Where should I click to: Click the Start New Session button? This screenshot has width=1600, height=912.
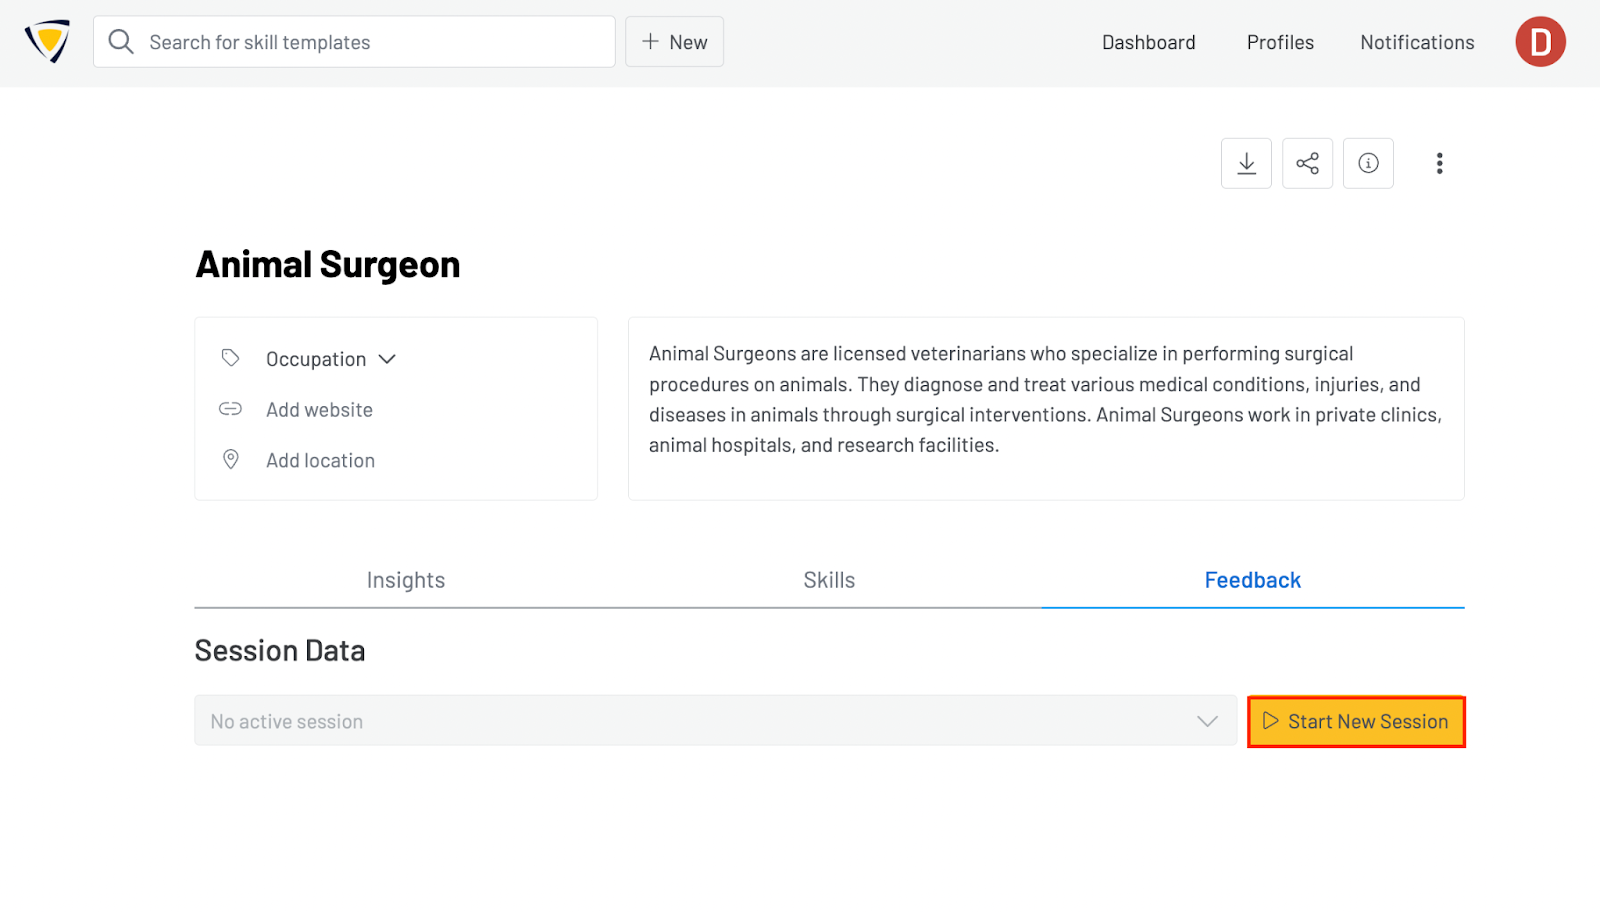[x=1356, y=721]
